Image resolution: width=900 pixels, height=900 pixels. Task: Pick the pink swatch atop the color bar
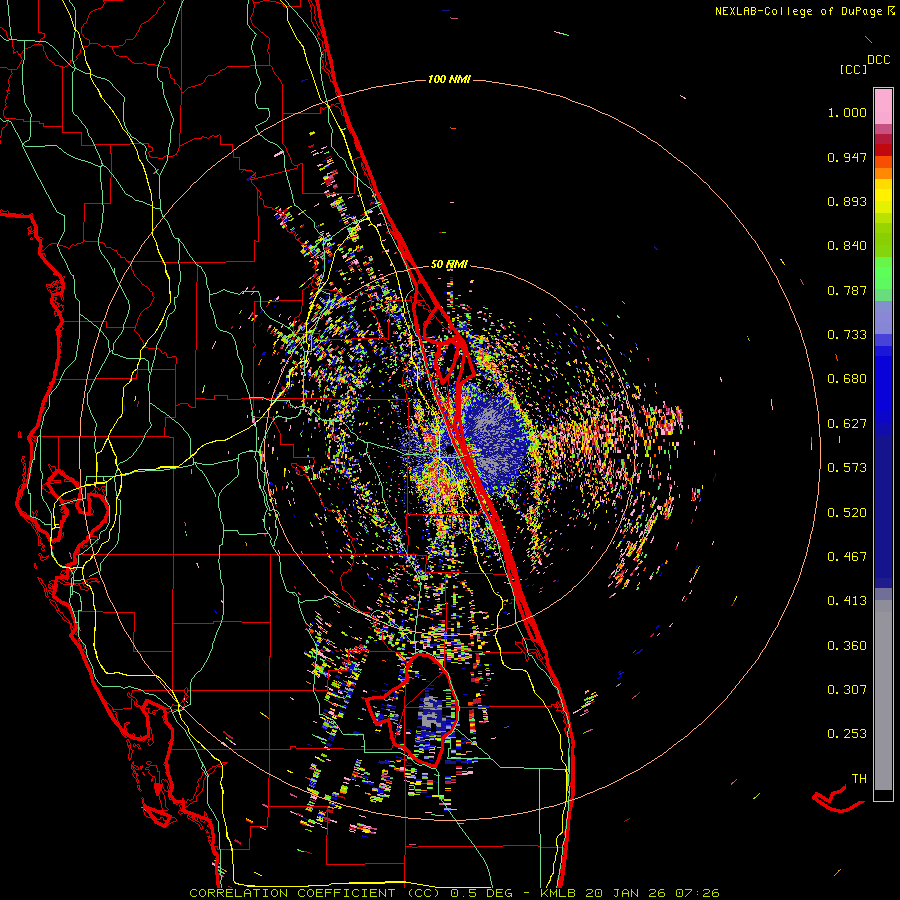883,106
